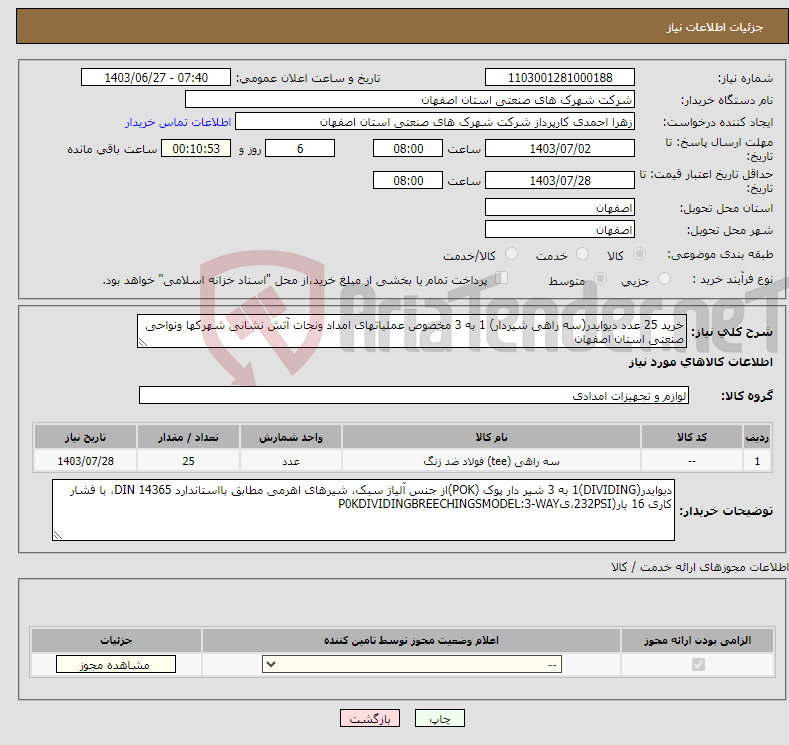Viewport: 789px width, 745px height.
Task: Click the response deadline time field 08:00
Action: pyautogui.click(x=408, y=148)
